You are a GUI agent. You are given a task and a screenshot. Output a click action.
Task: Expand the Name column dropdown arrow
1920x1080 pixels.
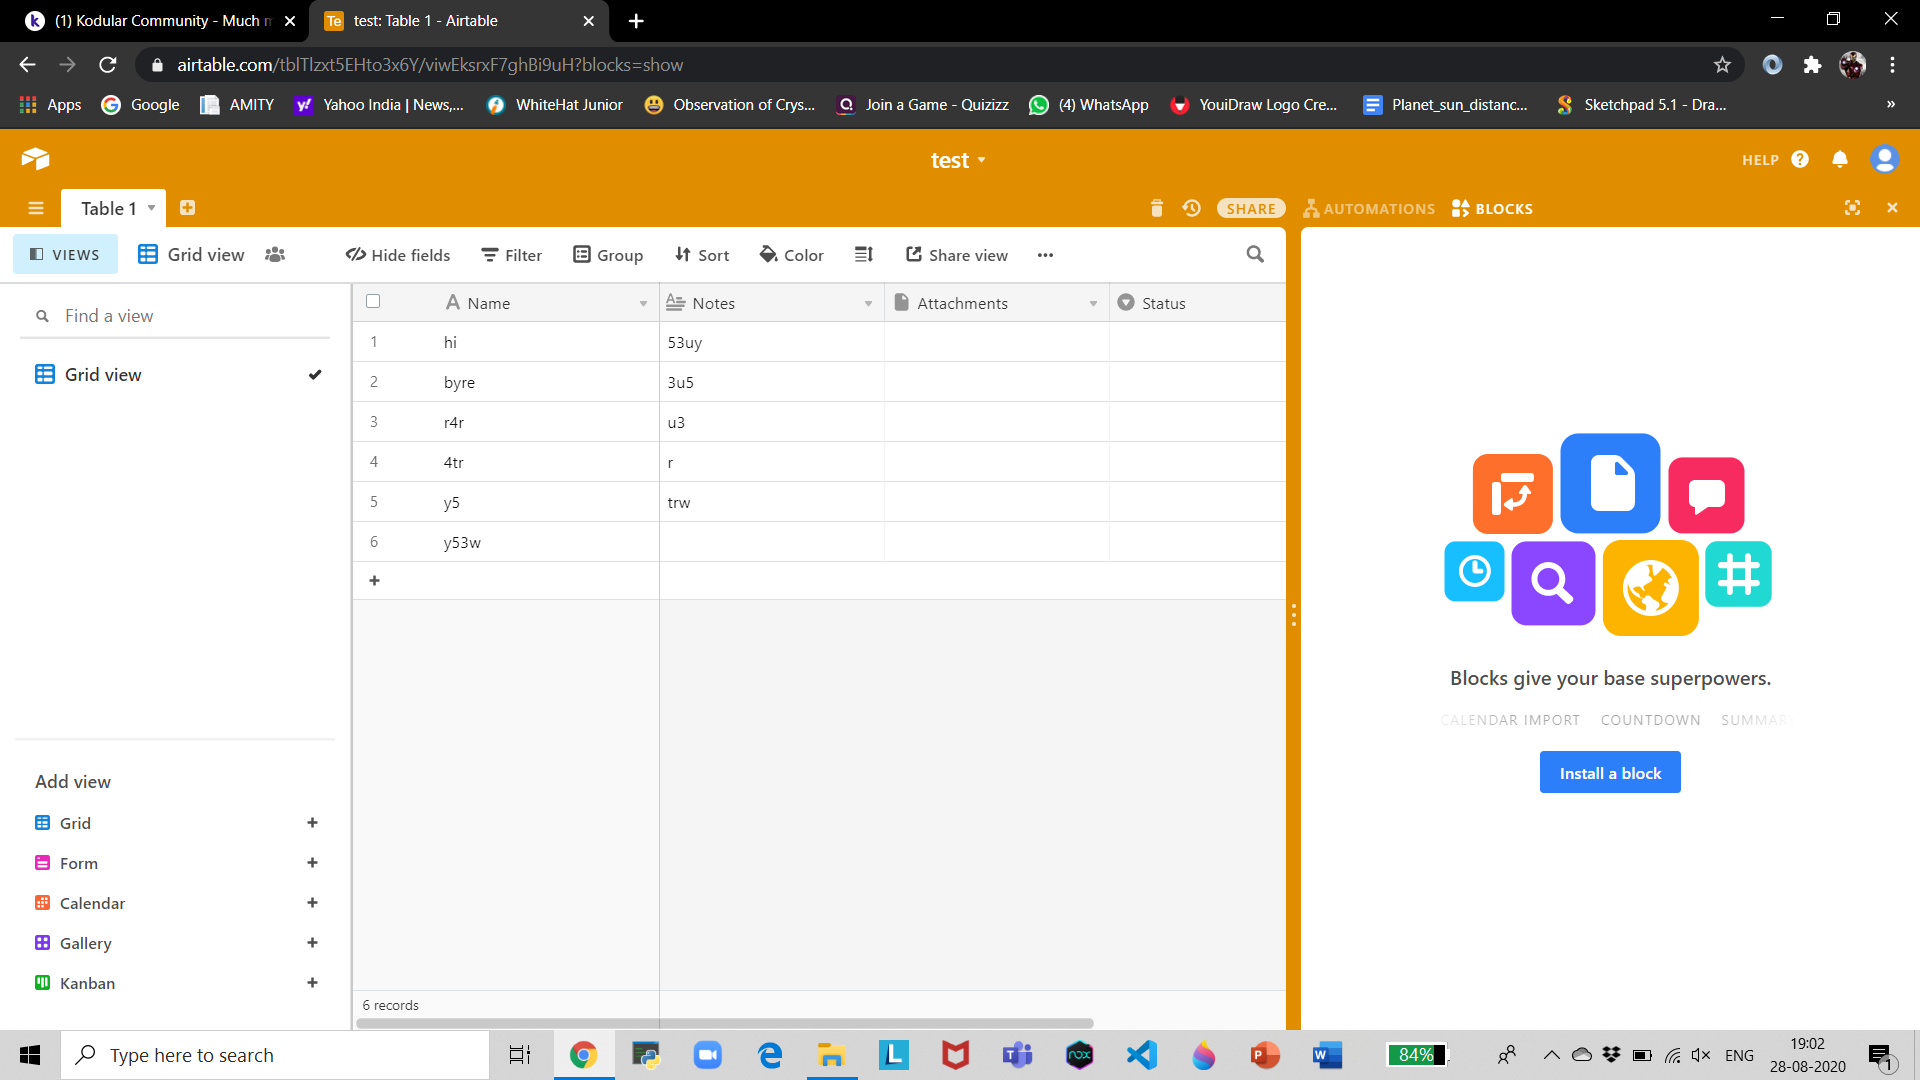pyautogui.click(x=643, y=304)
